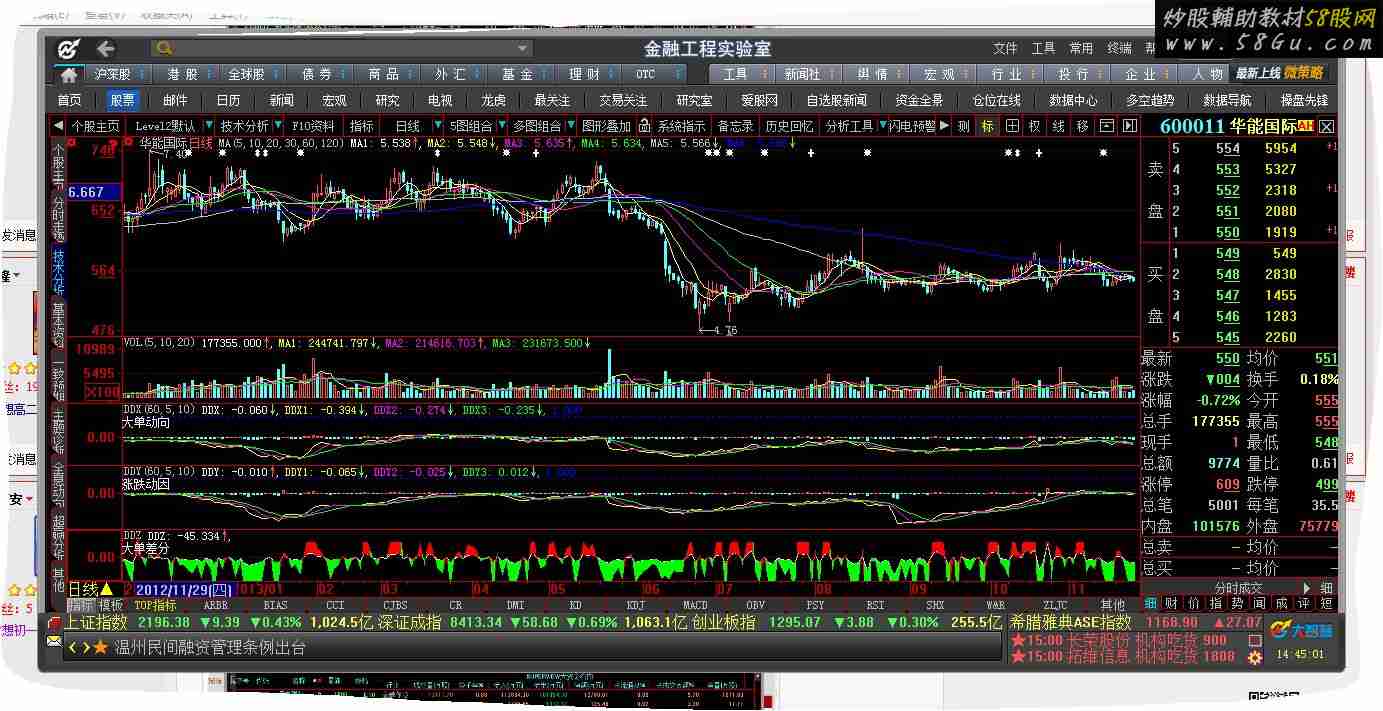This screenshot has width=1383, height=711.
Task: Toggle the 测 tool button
Action: tap(963, 126)
